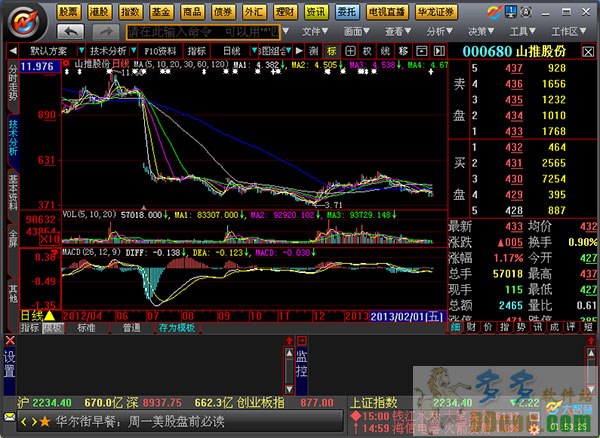The height and width of the screenshot is (438, 600).
Task: Open the 画面 menu
Action: [356, 31]
